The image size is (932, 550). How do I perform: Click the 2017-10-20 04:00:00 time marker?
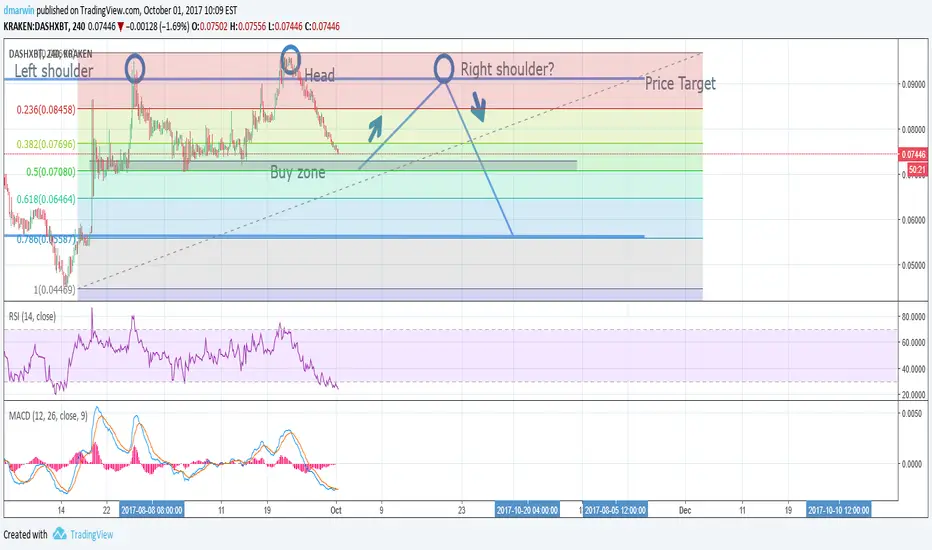pos(527,510)
